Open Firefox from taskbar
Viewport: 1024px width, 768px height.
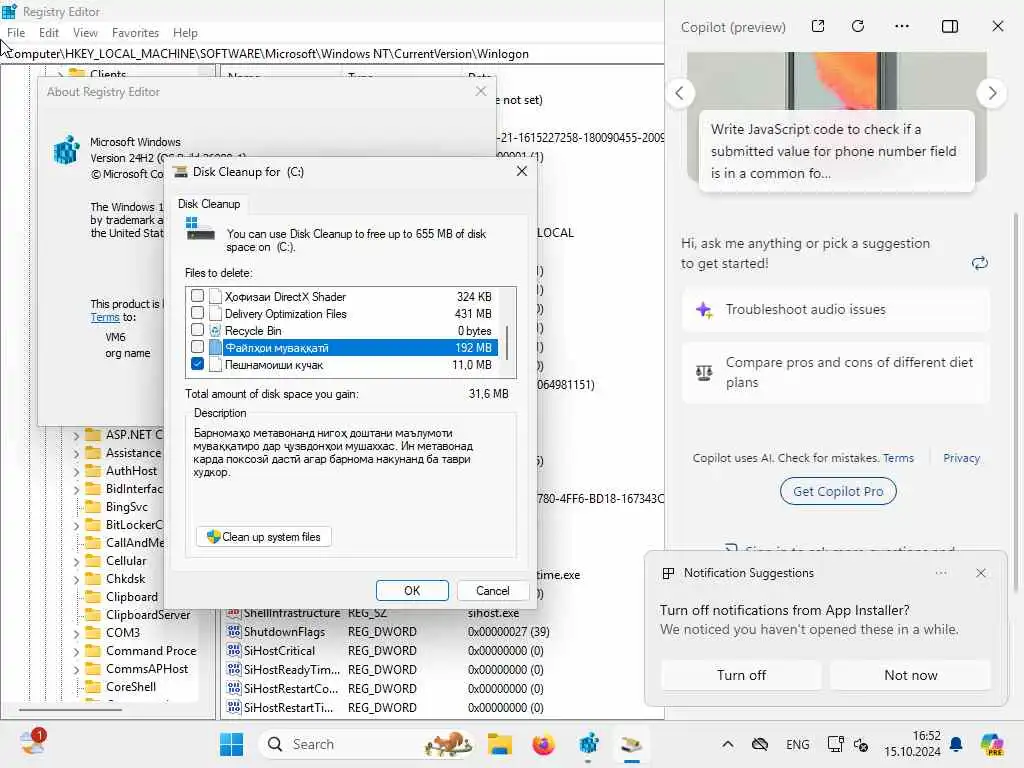pos(543,744)
